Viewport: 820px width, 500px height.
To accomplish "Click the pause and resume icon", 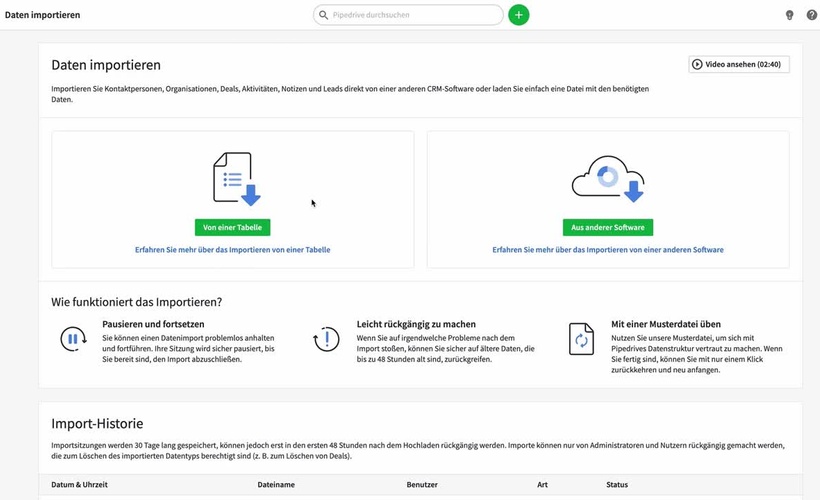I will [73, 339].
